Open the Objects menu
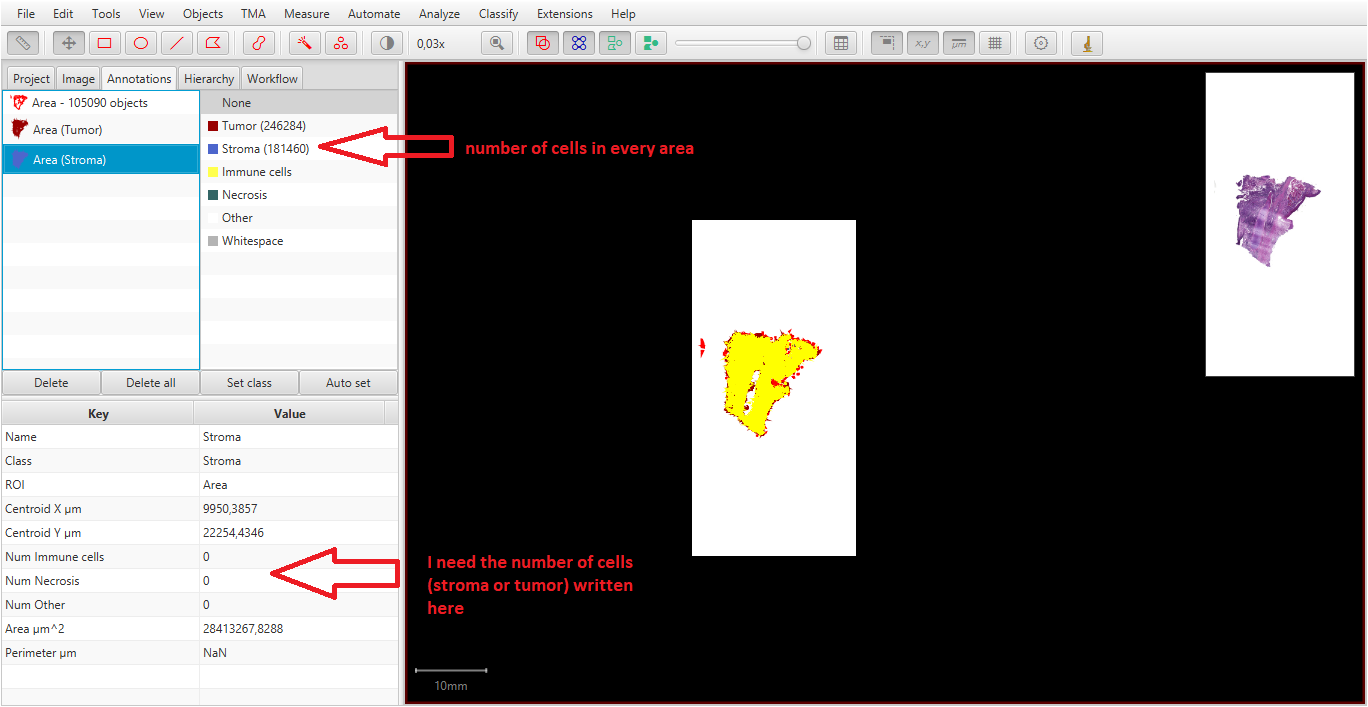Screen dimensions: 1368x707 [x=203, y=14]
